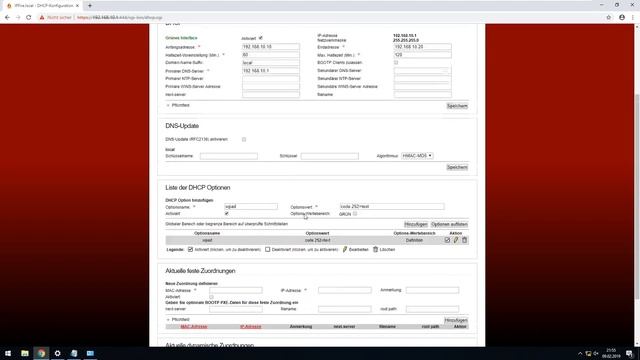Open File Explorer from the taskbar

[25, 353]
